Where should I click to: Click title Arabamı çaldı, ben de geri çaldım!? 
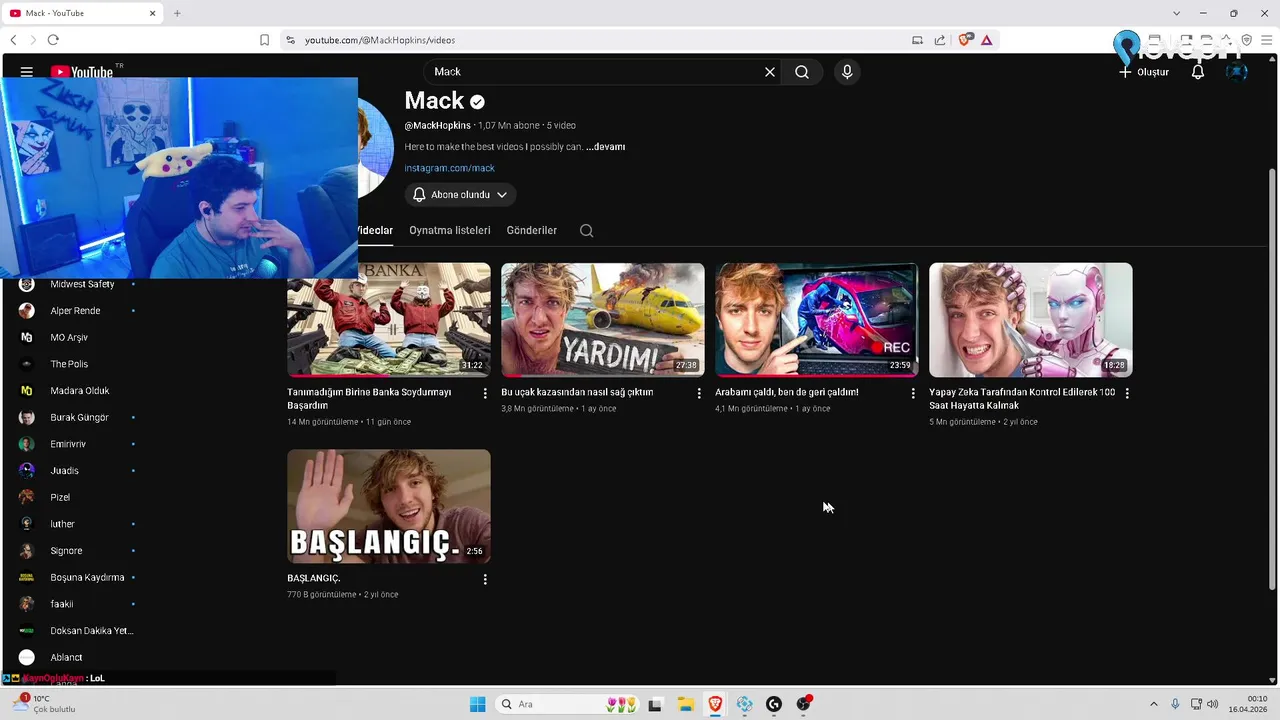787,393
